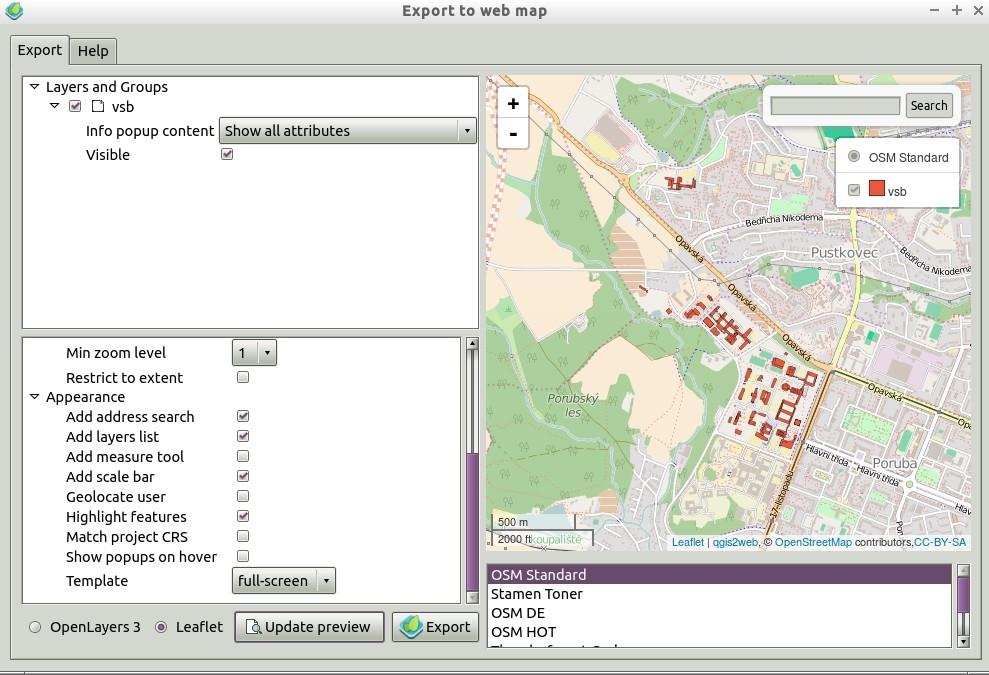Switch to the Export tab

(40, 50)
